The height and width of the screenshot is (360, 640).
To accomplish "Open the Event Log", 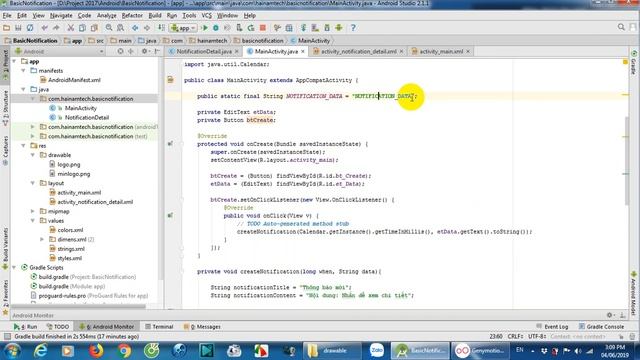I will pyautogui.click(x=552, y=327).
